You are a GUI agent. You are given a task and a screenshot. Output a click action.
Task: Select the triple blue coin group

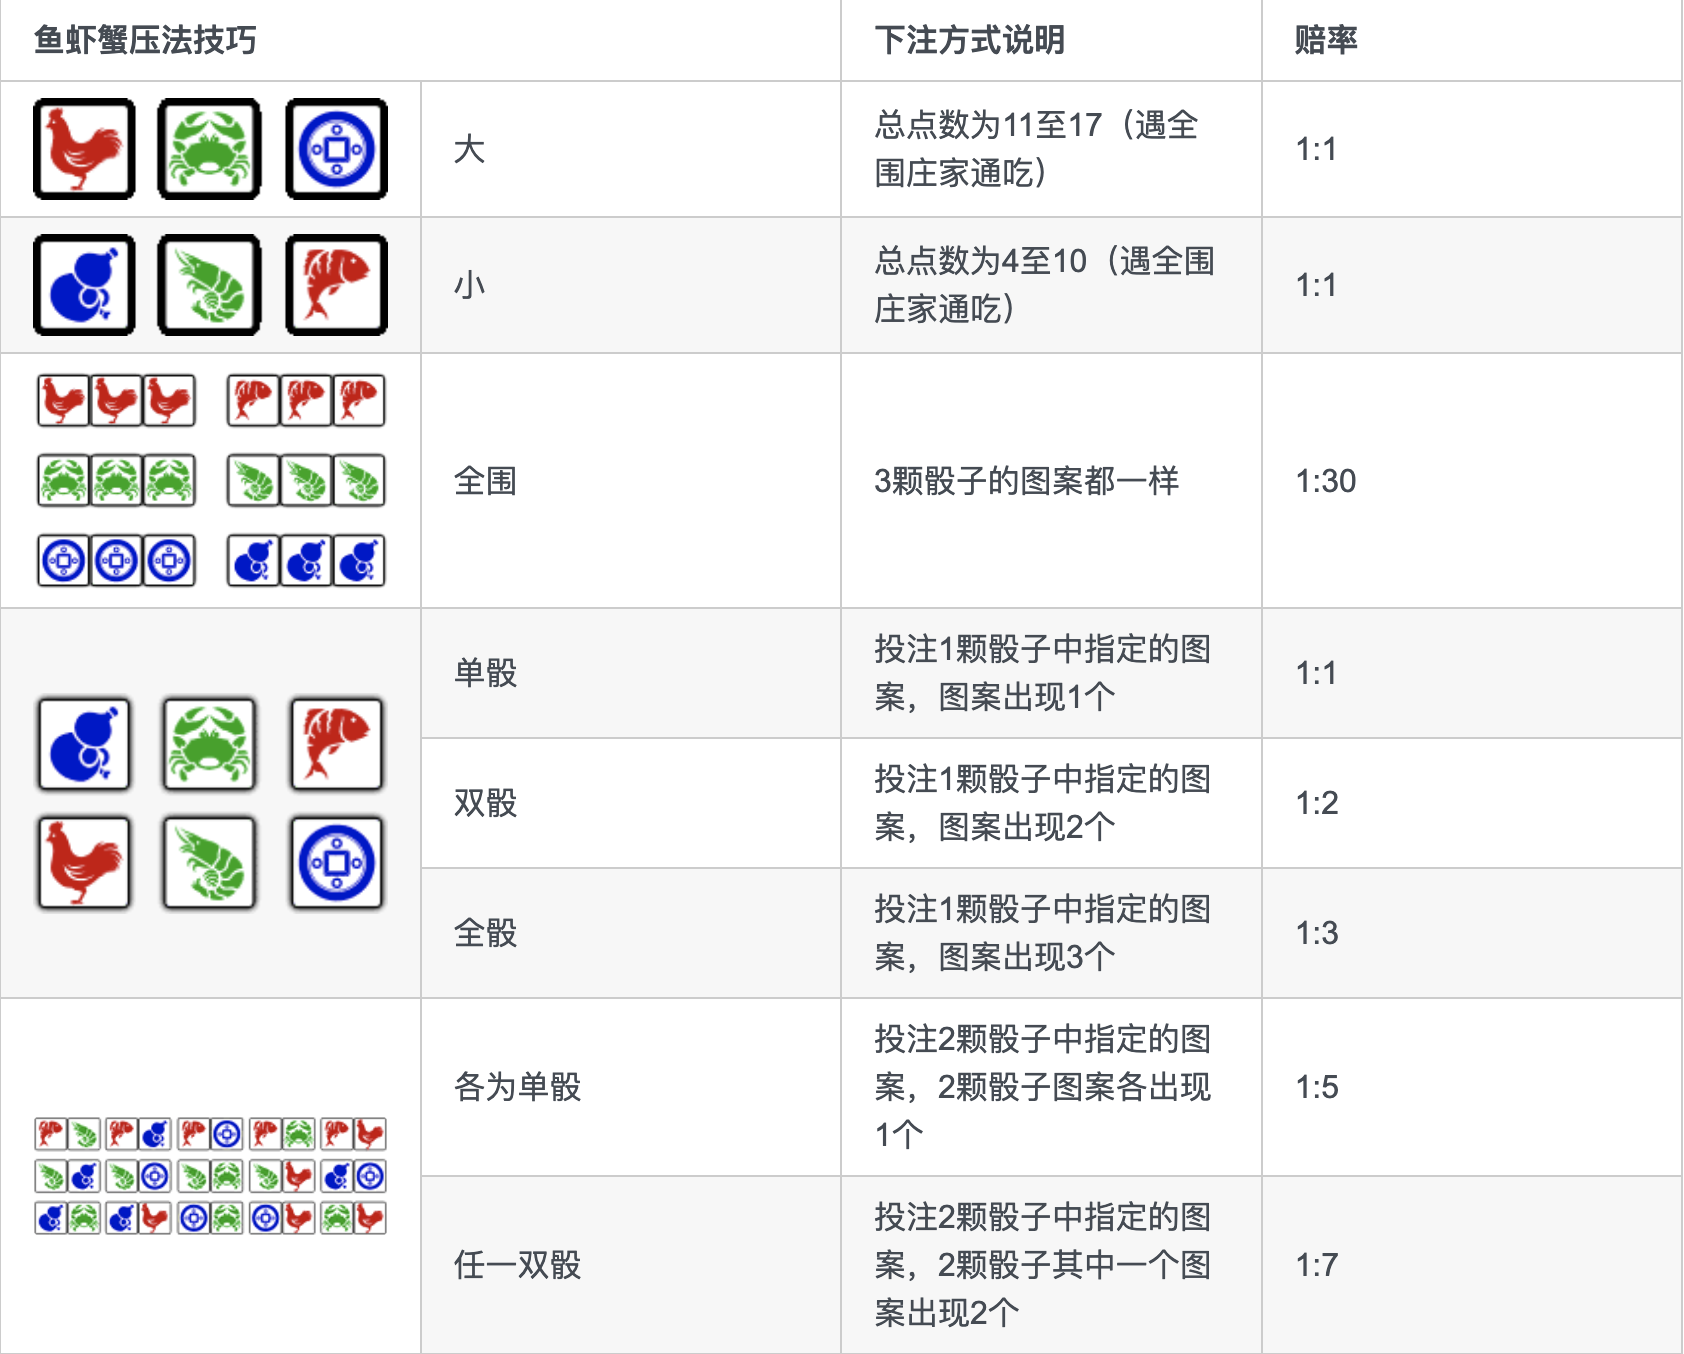click(116, 560)
